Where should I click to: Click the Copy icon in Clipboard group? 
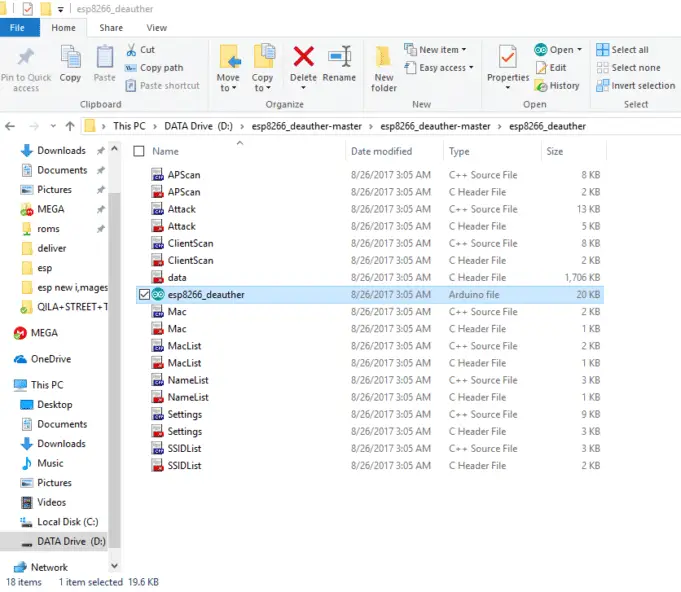tap(70, 64)
